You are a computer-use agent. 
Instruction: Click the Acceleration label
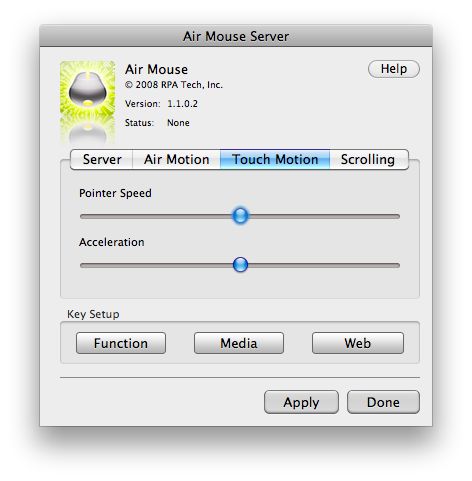click(112, 242)
